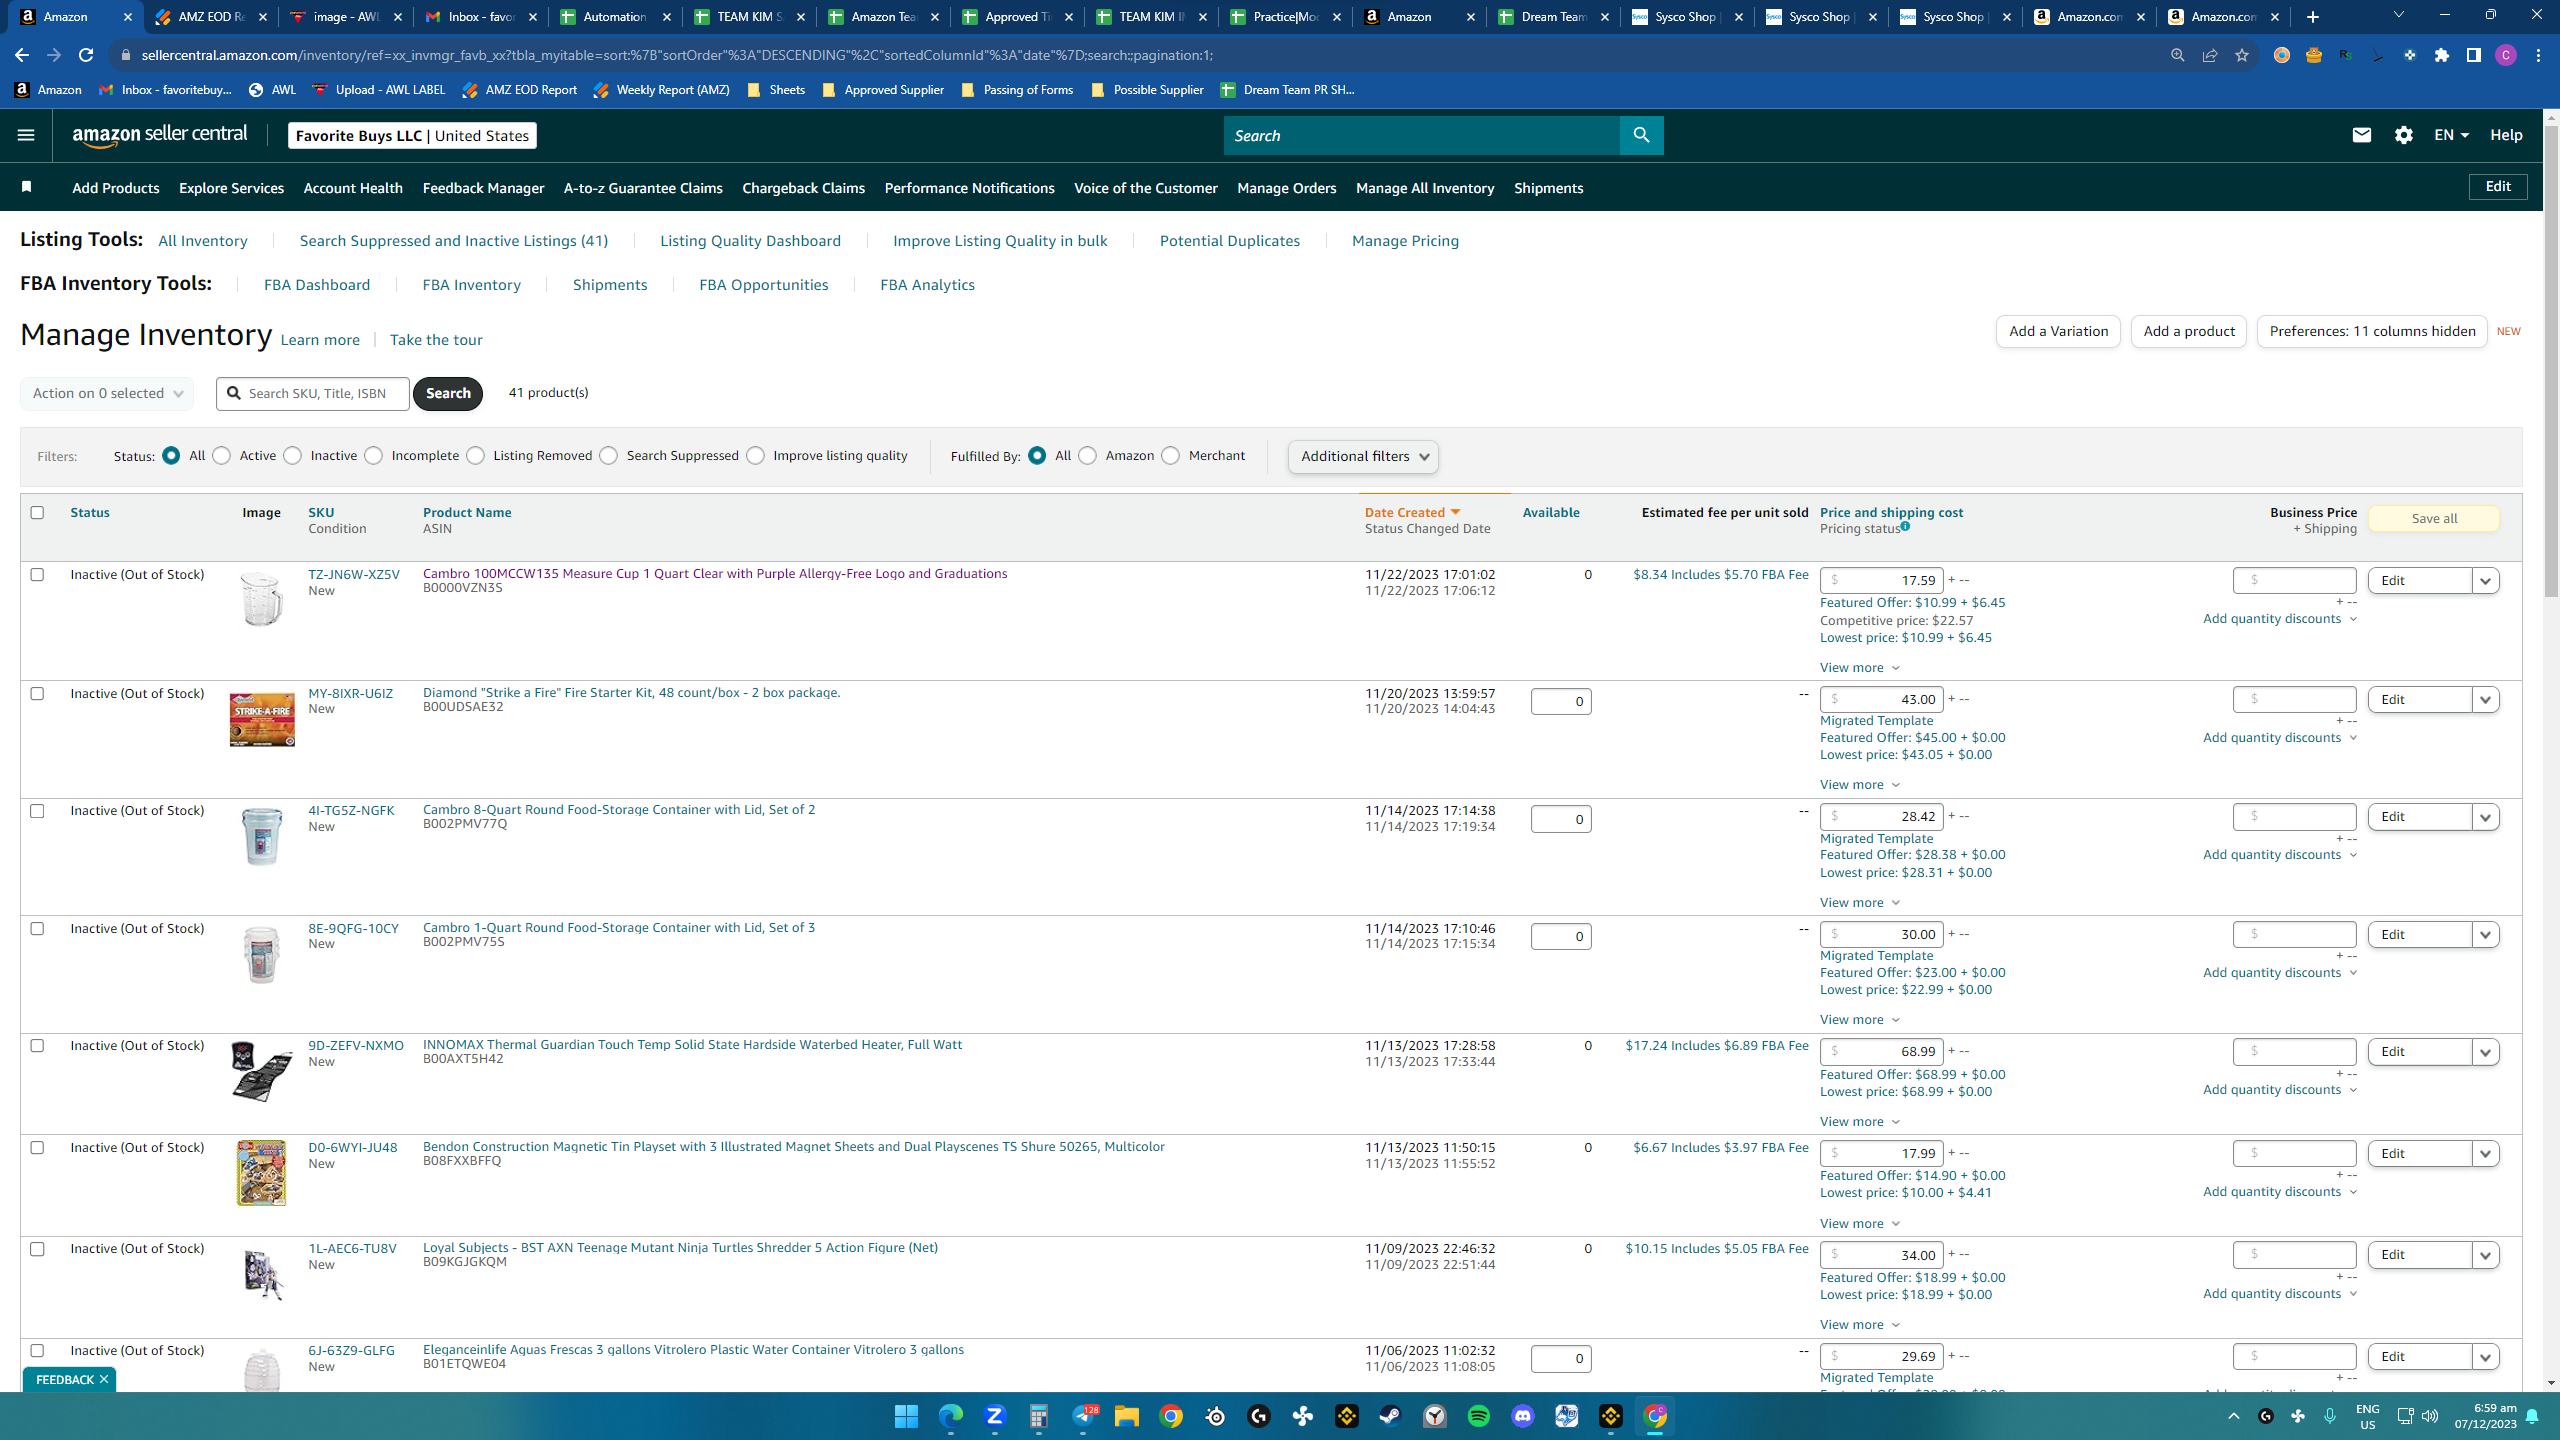Select the Active status filter
The image size is (2560, 1440).
[x=221, y=456]
